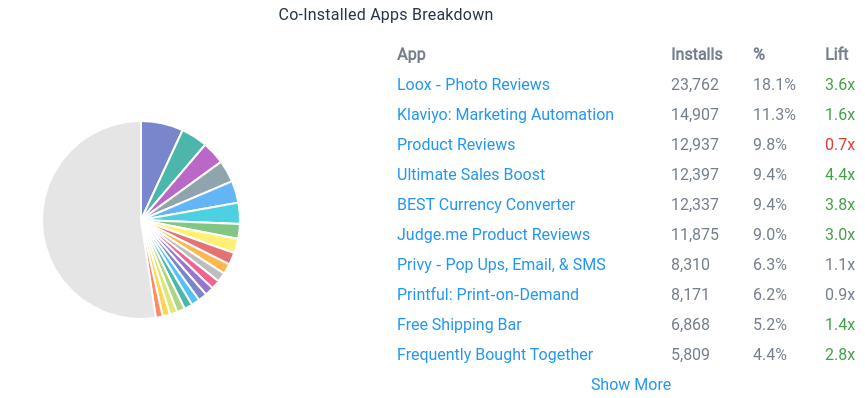Click the Installs column header
This screenshot has height=398, width=865.
(696, 54)
